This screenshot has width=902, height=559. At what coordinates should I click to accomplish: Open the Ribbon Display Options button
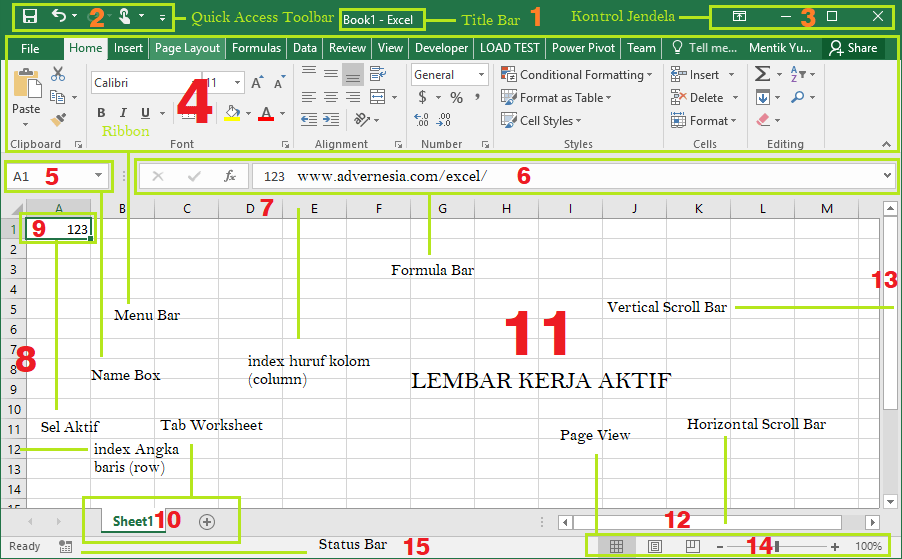point(739,17)
